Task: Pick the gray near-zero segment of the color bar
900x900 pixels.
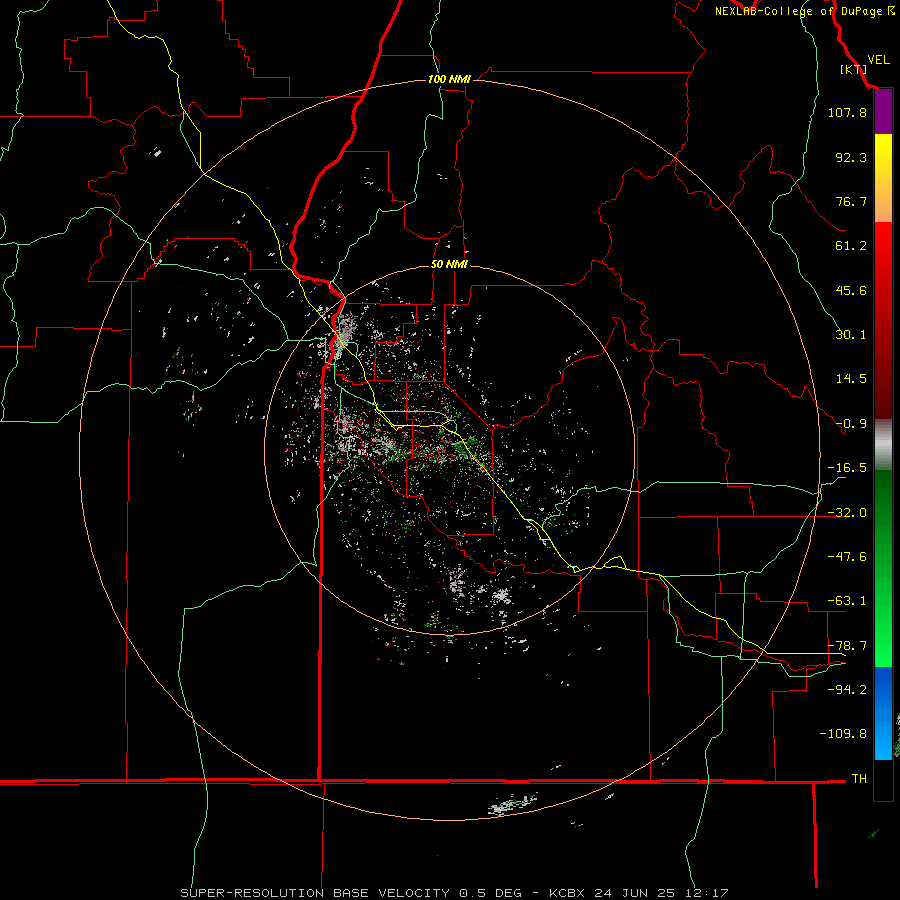Action: click(883, 445)
